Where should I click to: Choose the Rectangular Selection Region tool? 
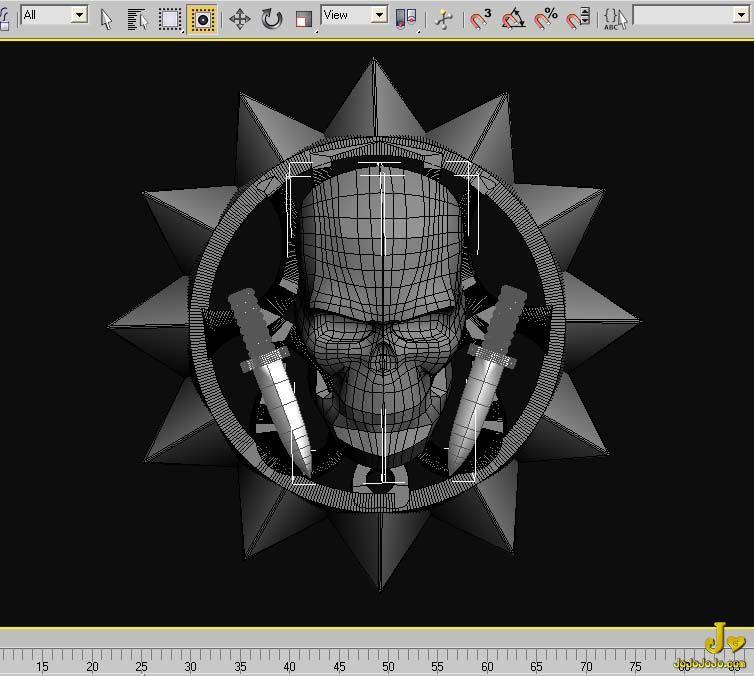click(170, 20)
